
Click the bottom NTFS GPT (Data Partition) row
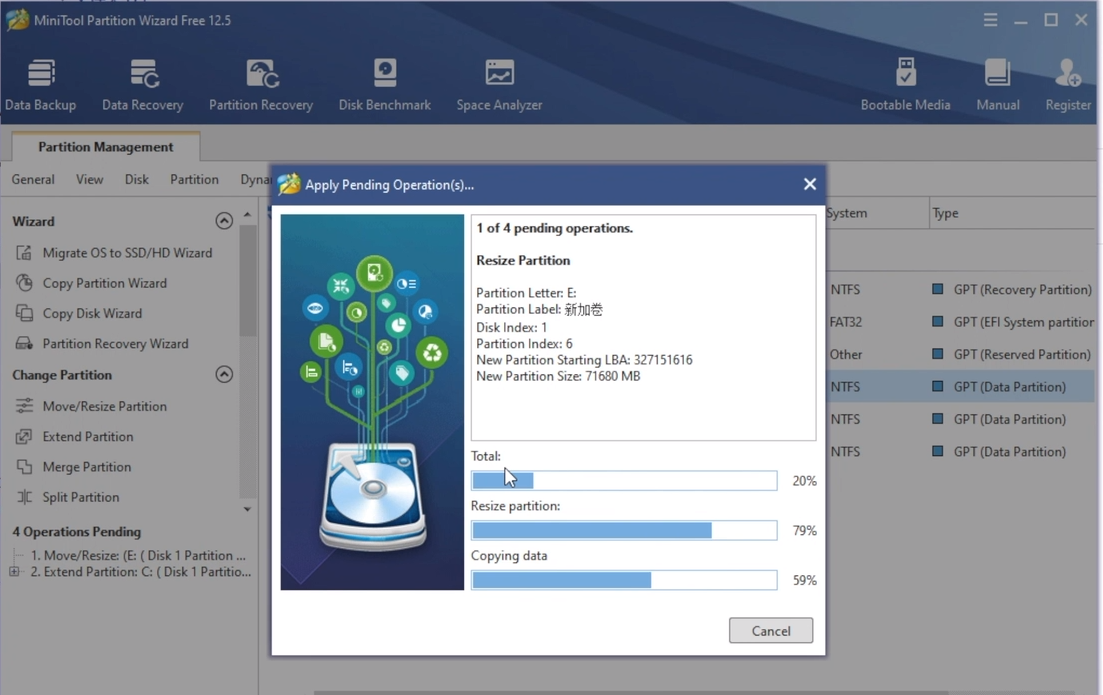[x=960, y=451]
